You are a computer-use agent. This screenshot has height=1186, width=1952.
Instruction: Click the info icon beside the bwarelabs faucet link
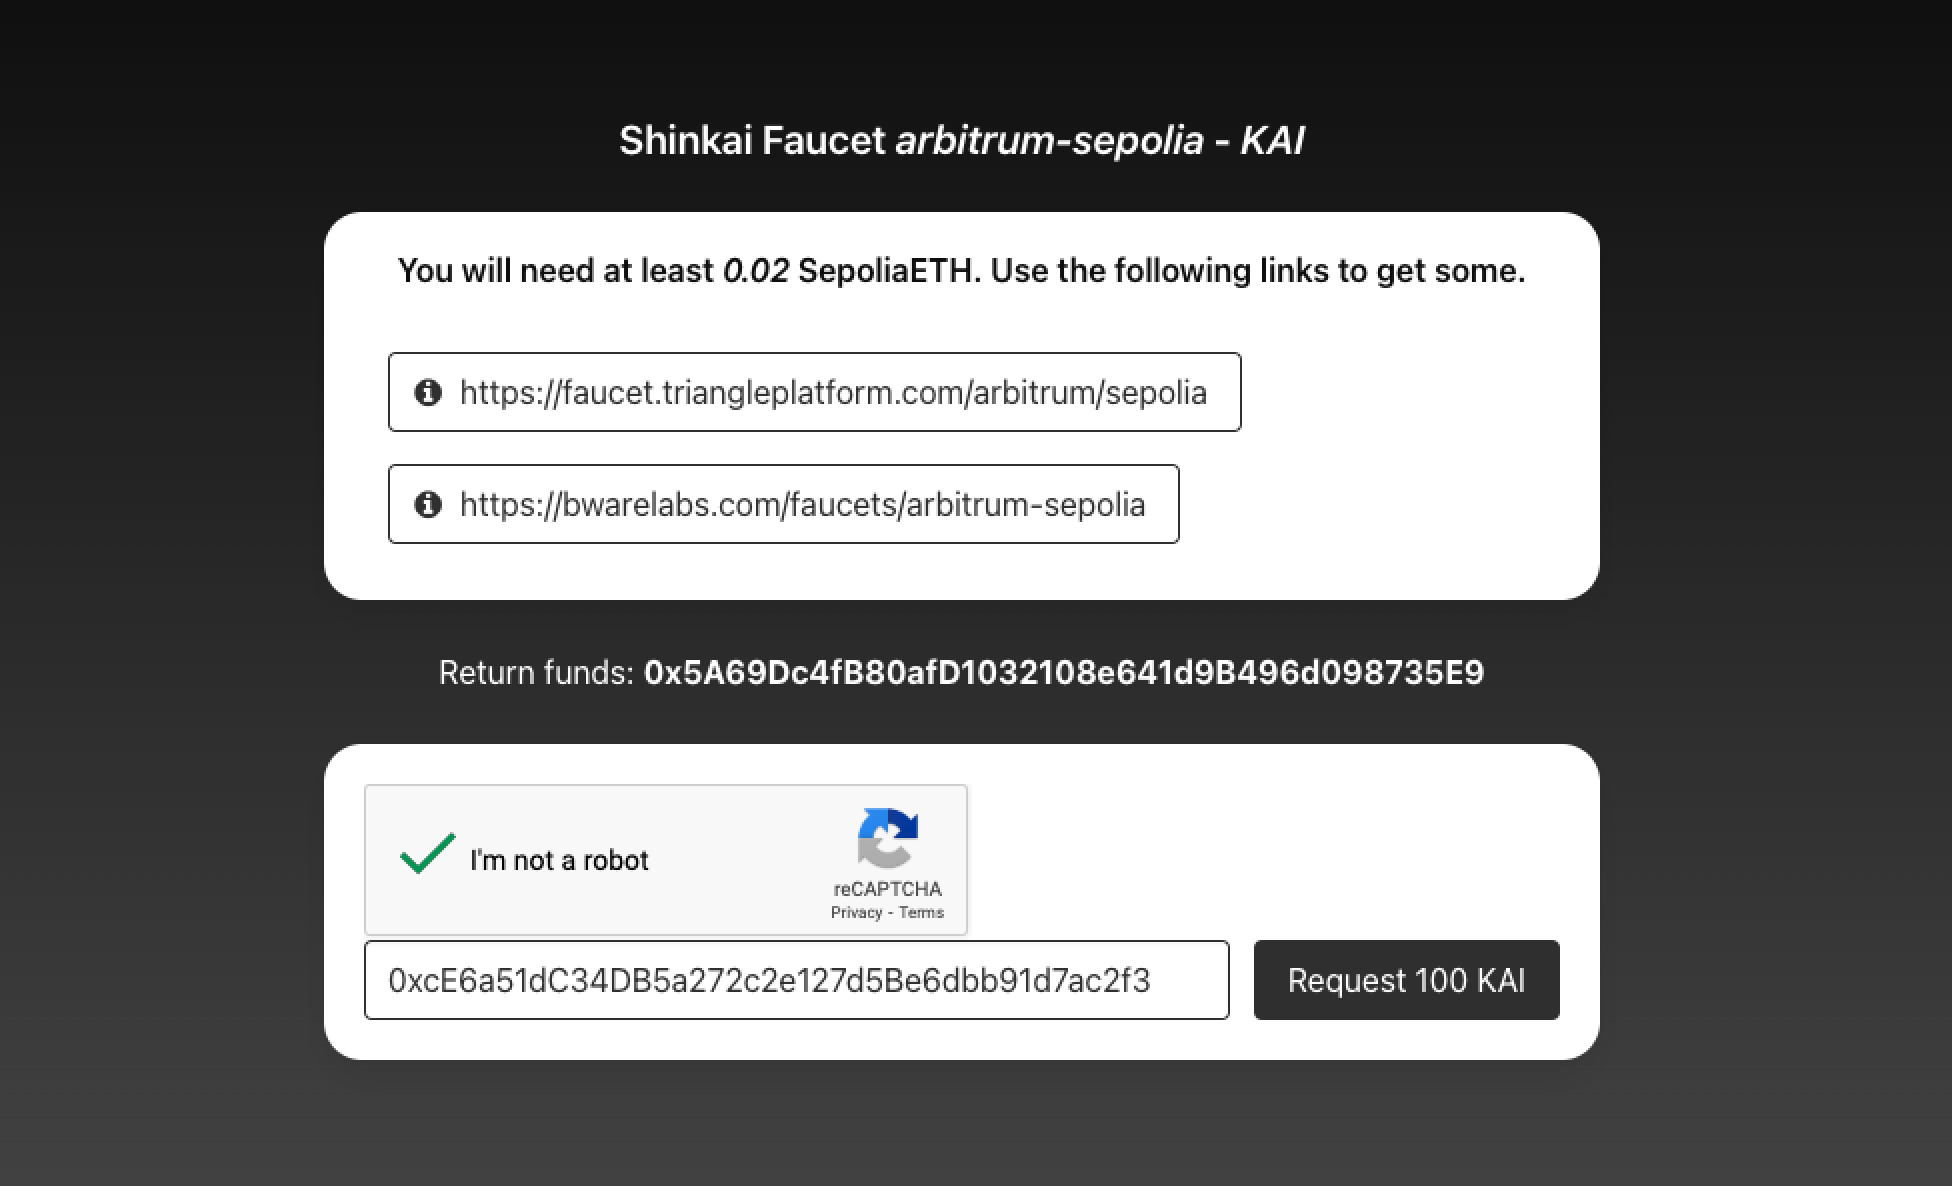[429, 504]
